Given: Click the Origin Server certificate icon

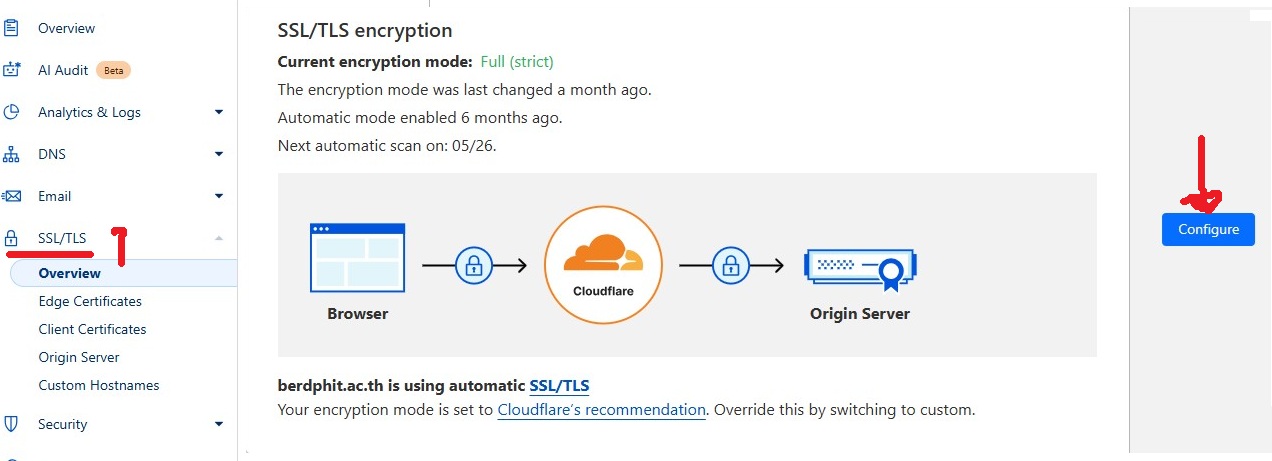Looking at the screenshot, I should click(x=861, y=265).
